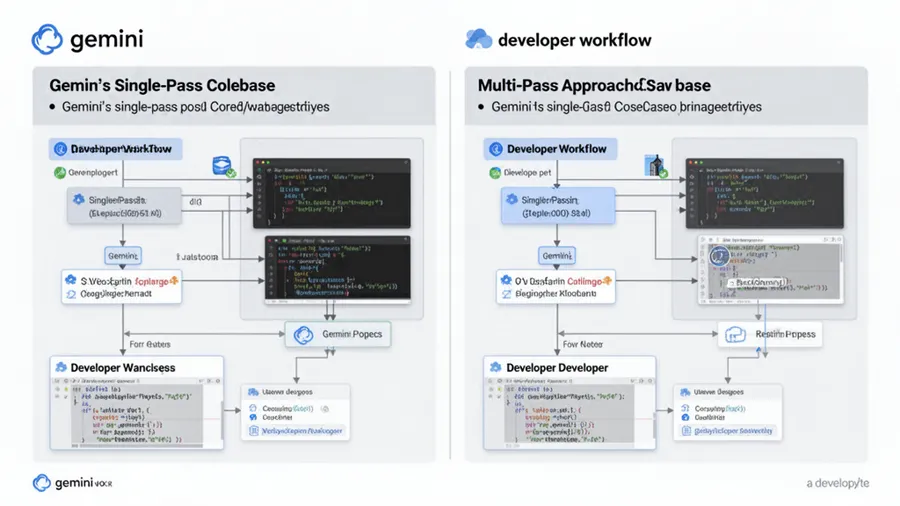Click the 'Forr Gaters' label
This screenshot has height=506, width=900.
(x=150, y=344)
